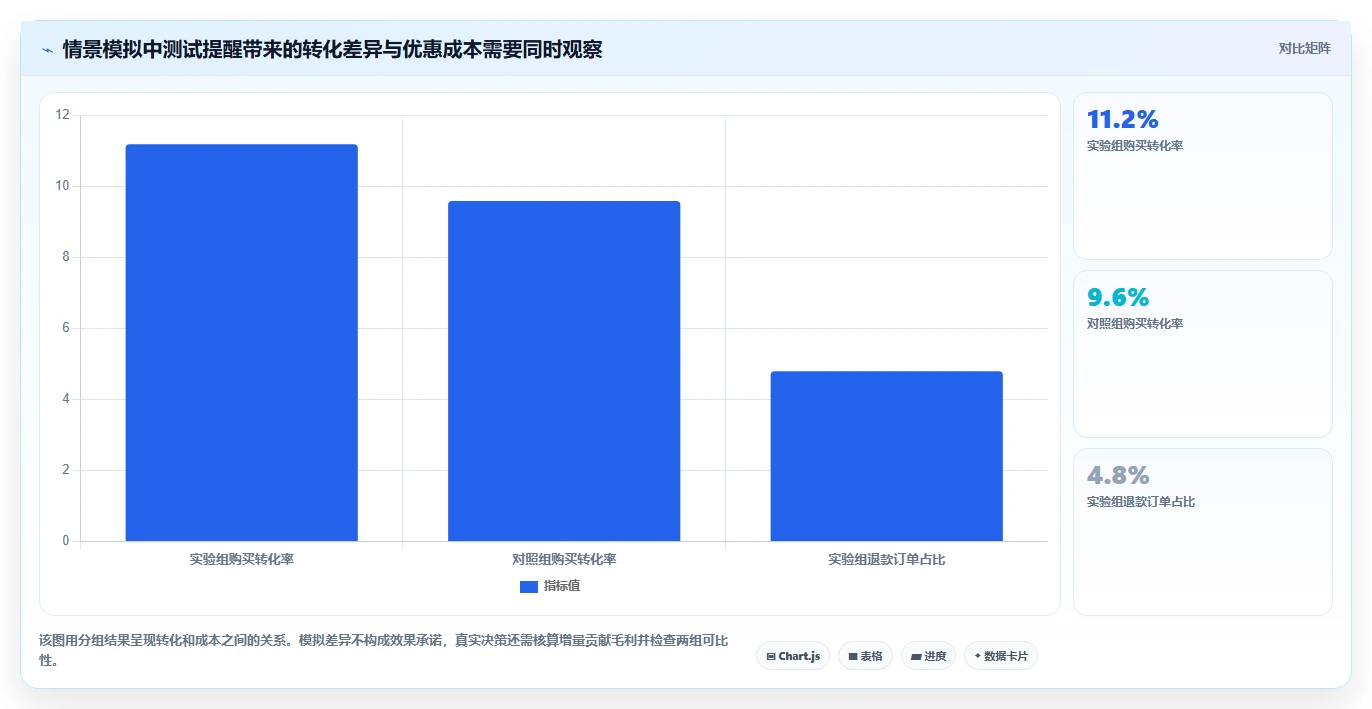Image resolution: width=1372 pixels, height=709 pixels.
Task: Click 实验组购买转化率 label under 11.2%
Action: pos(1135,146)
